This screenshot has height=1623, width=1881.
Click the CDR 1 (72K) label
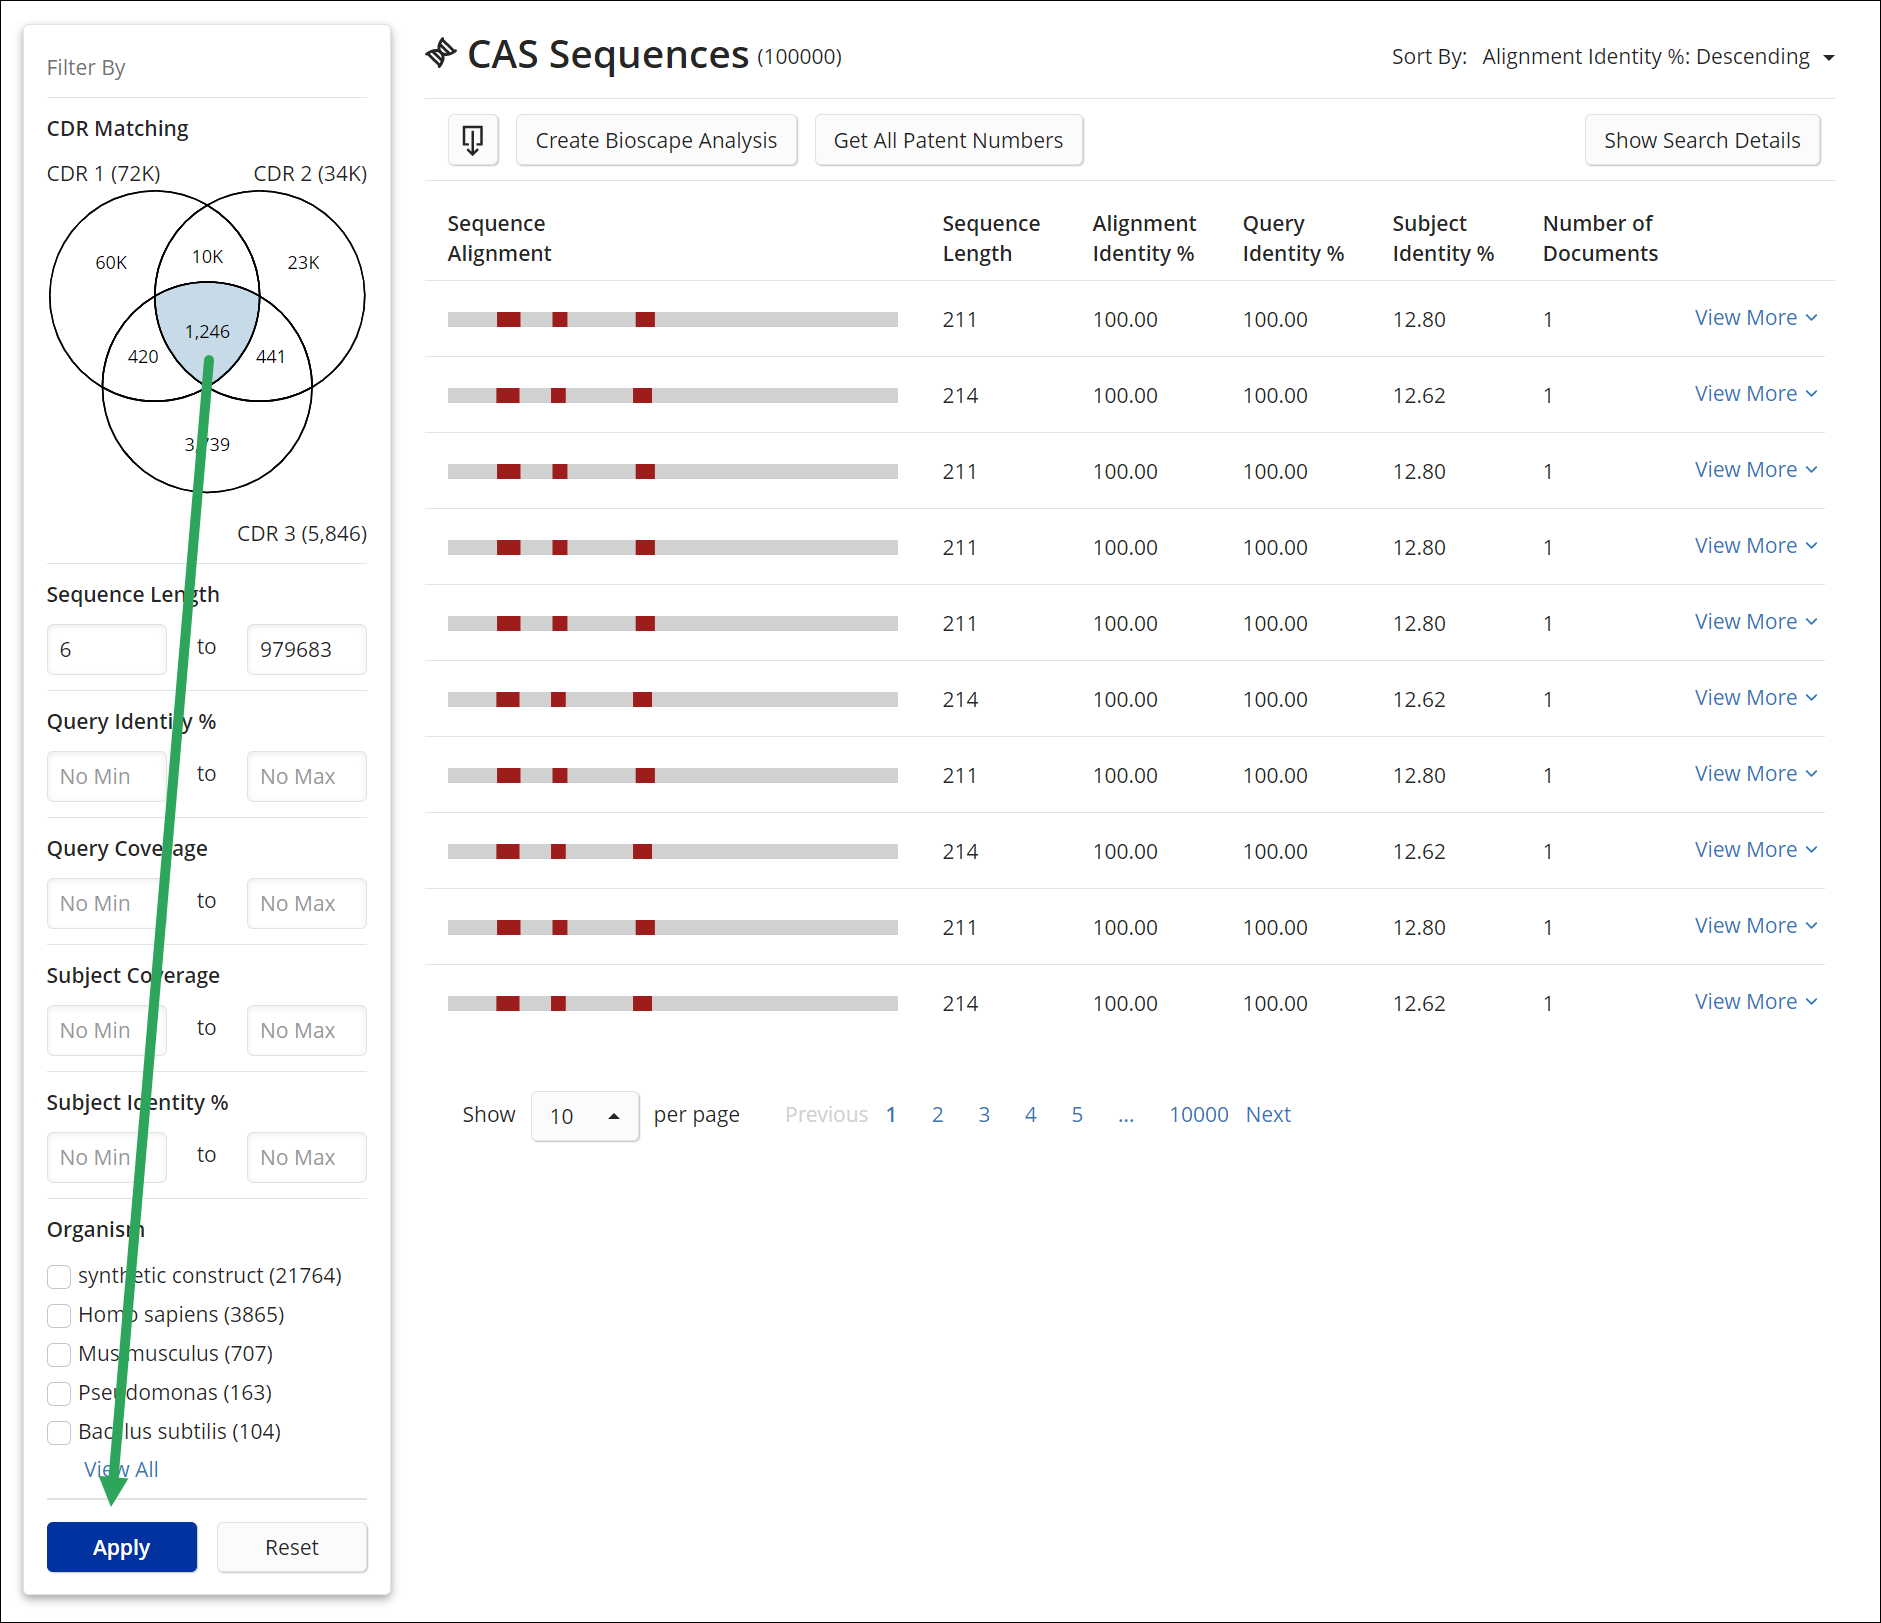104,174
